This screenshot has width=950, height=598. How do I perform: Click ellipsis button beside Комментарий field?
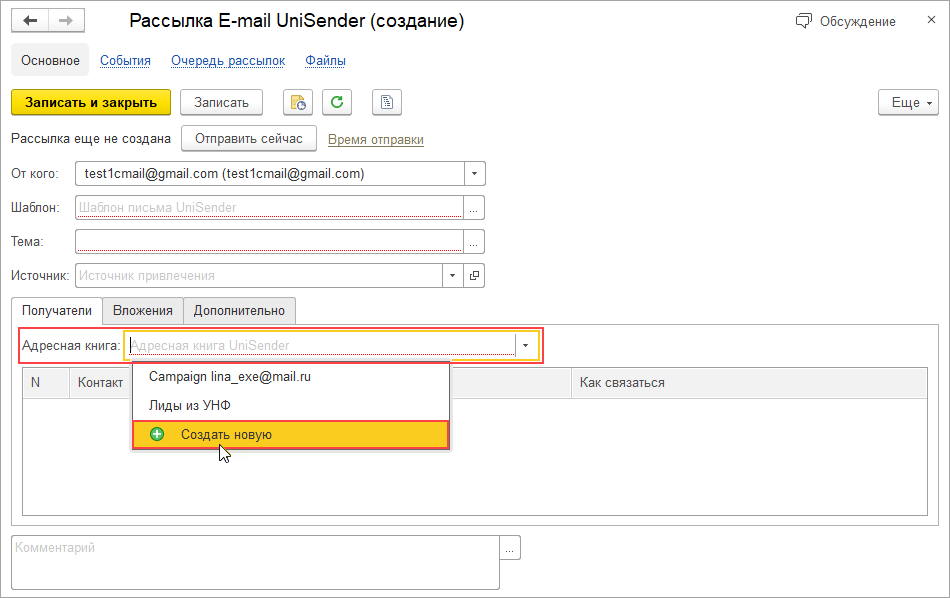click(511, 548)
